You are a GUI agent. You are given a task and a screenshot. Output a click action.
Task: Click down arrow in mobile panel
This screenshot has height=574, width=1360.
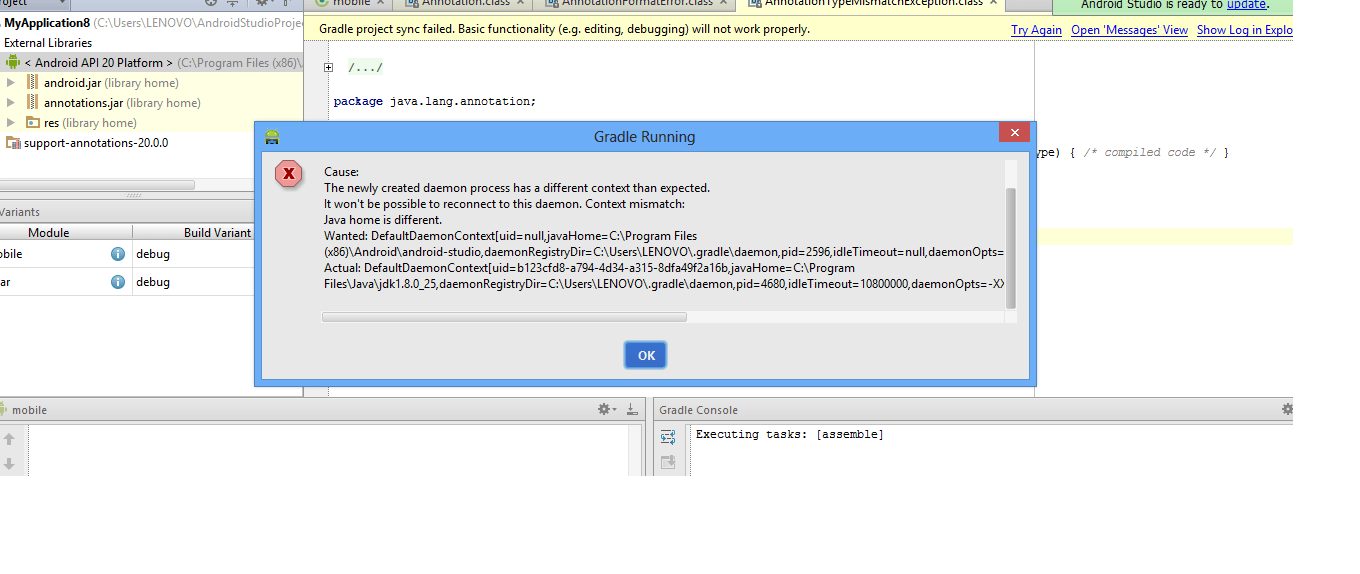pos(9,464)
